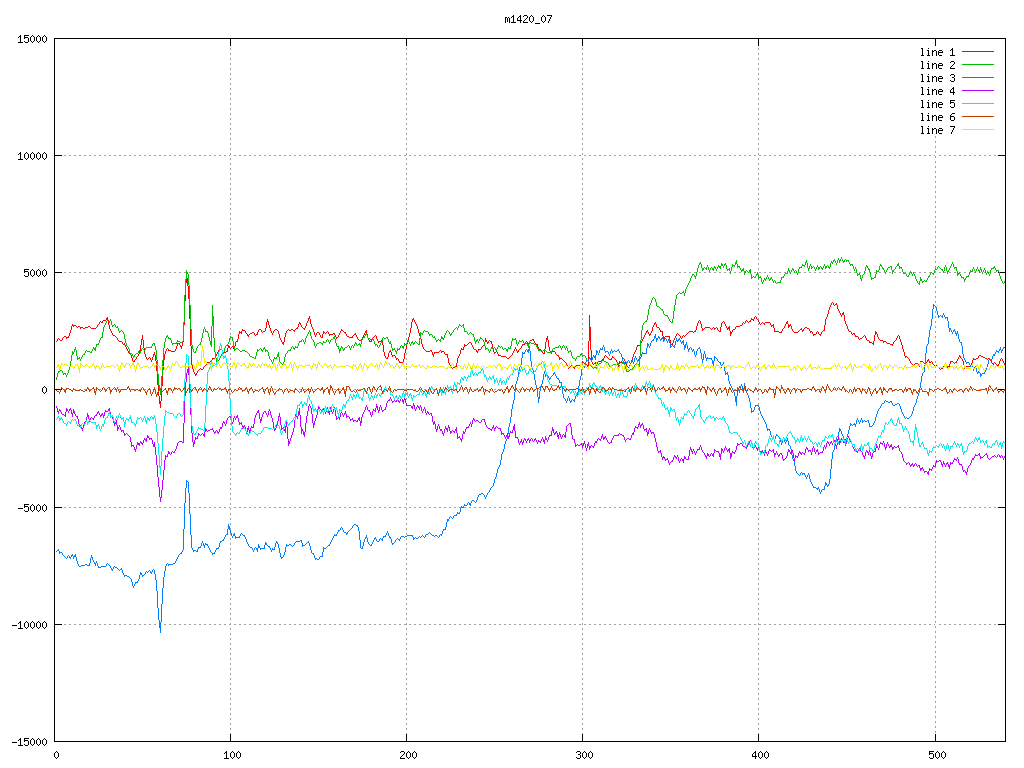1024x768 pixels.
Task: Click the chart title m1420_07
Action: click(x=528, y=19)
